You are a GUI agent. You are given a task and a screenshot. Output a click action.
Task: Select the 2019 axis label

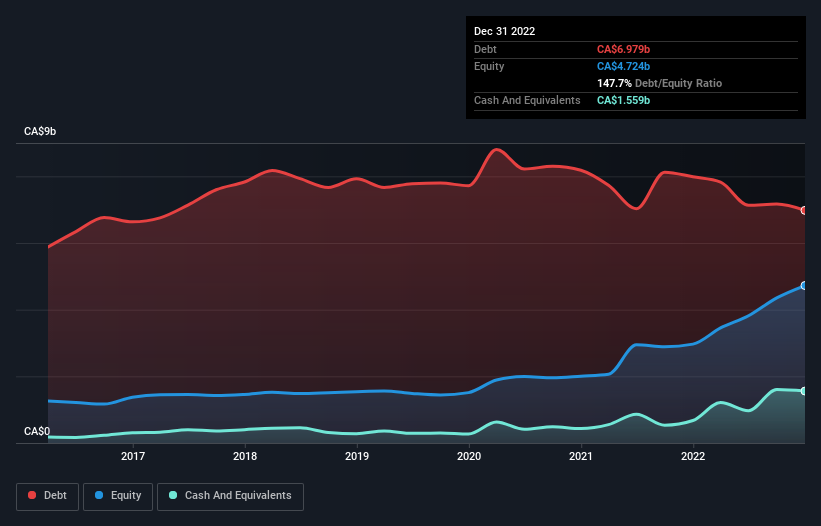(x=357, y=456)
